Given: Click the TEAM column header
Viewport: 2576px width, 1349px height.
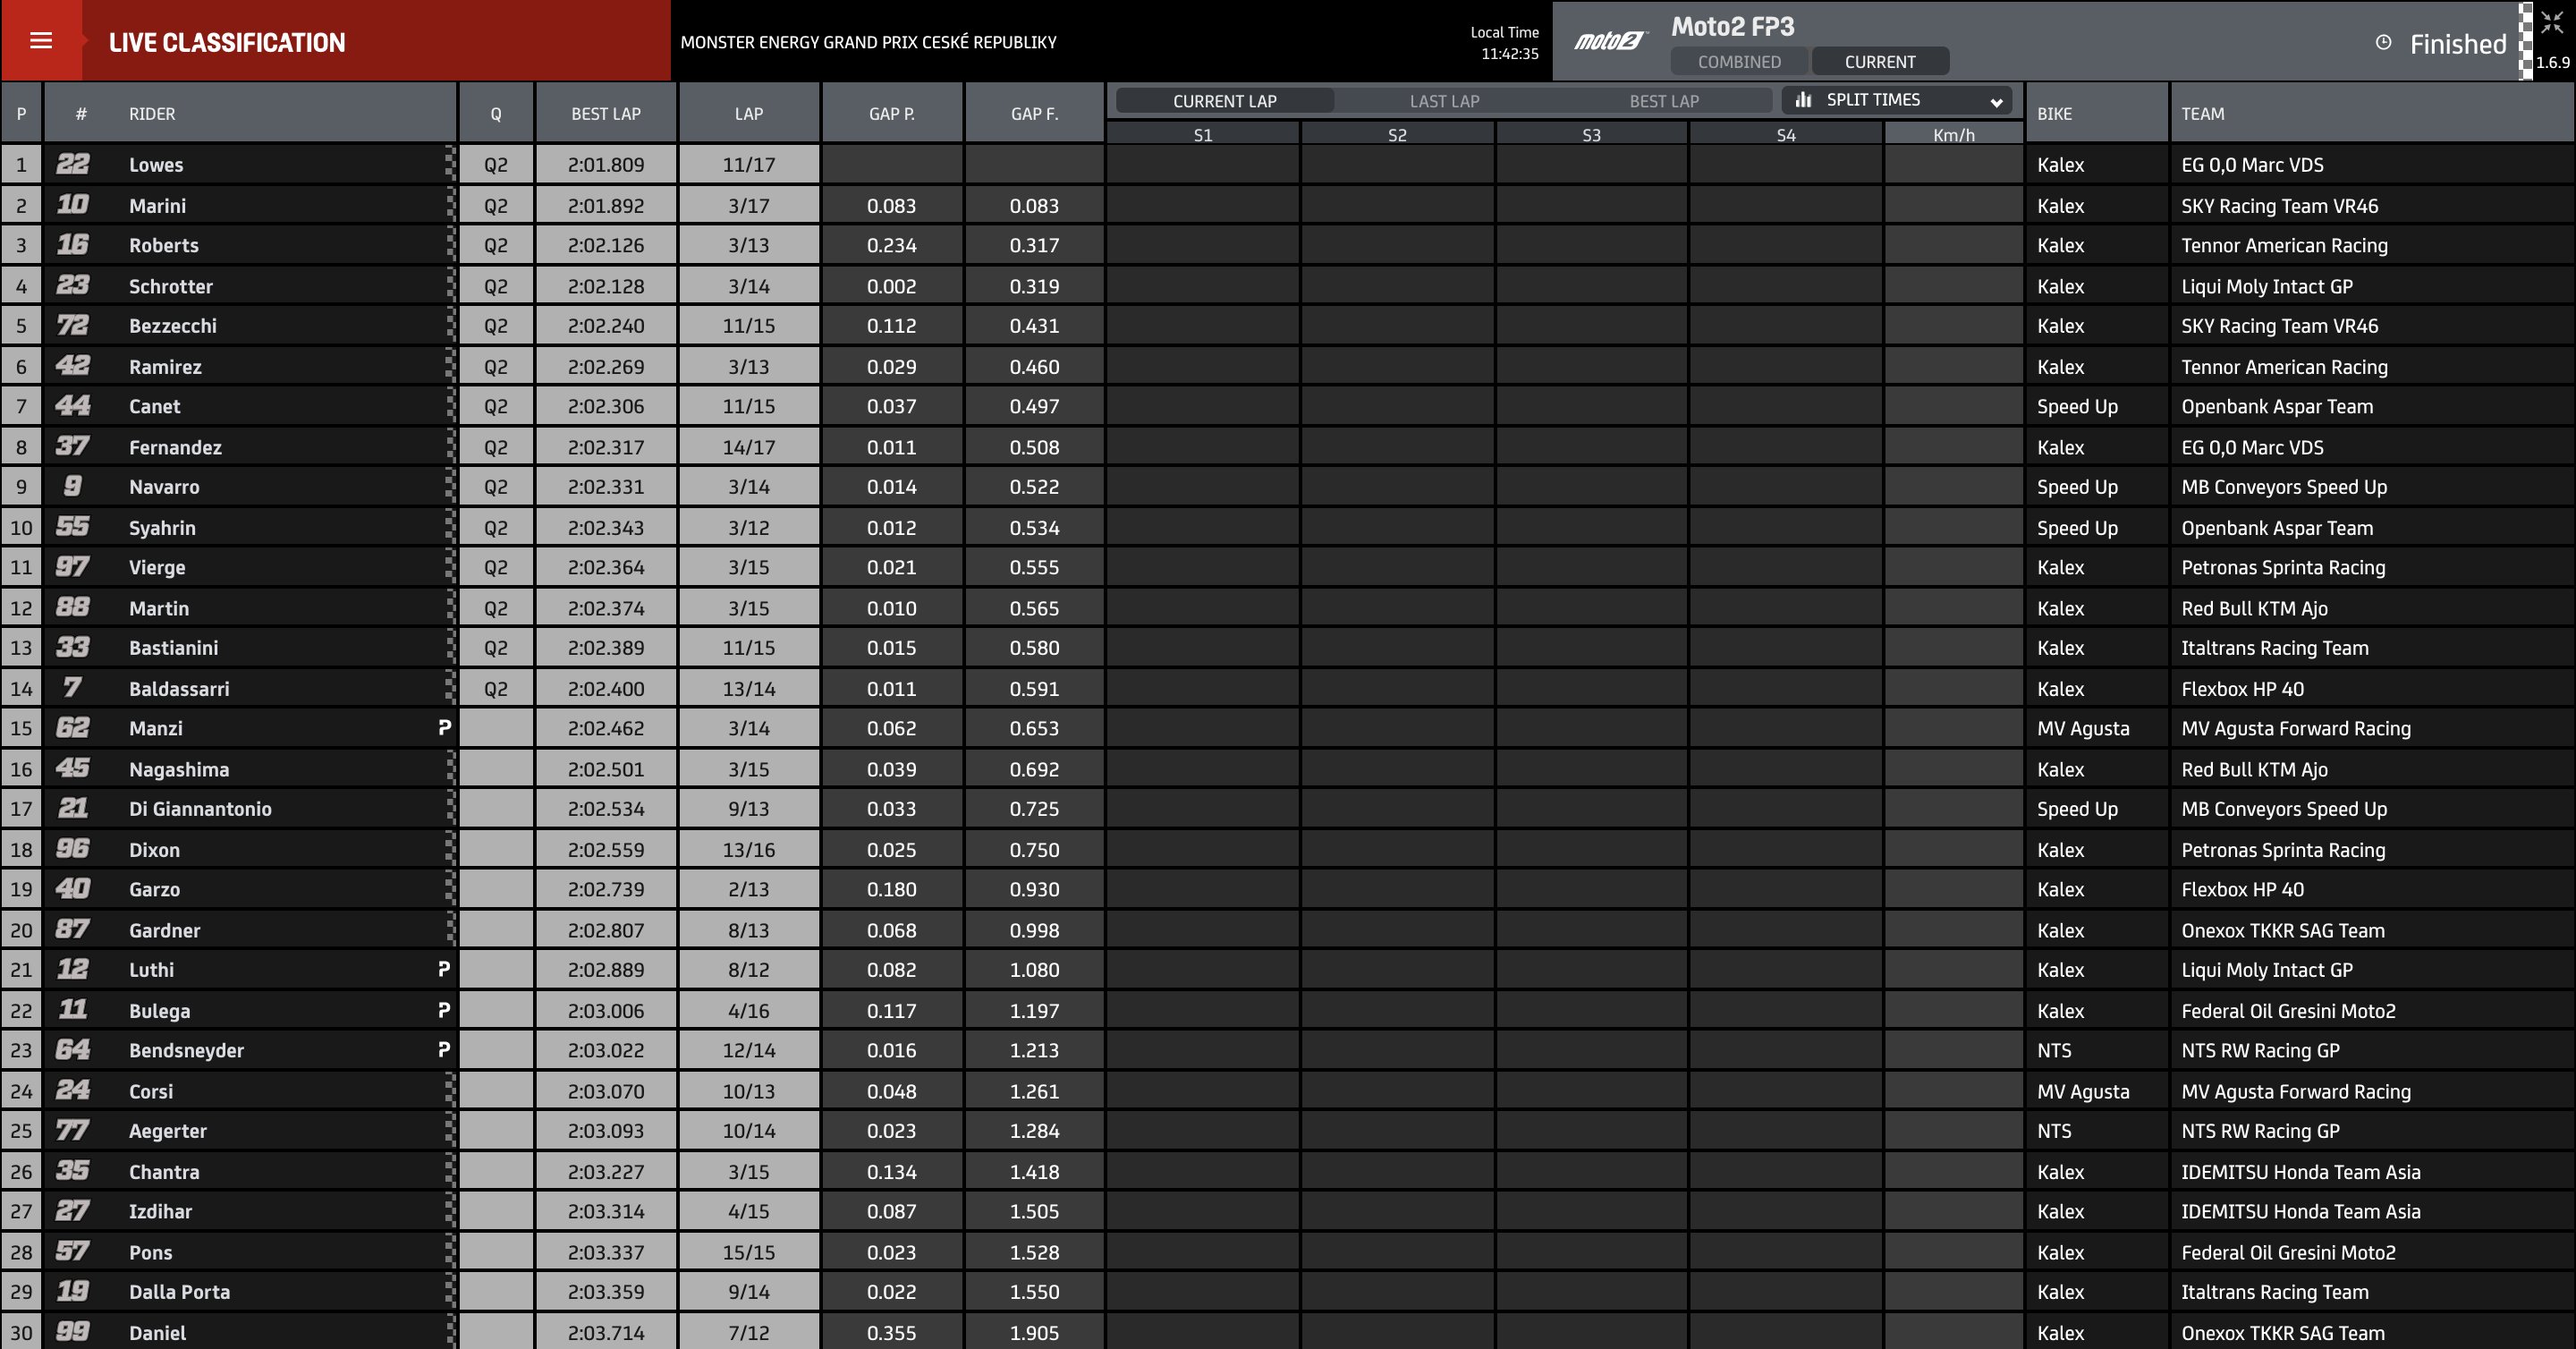Looking at the screenshot, I should (2372, 113).
